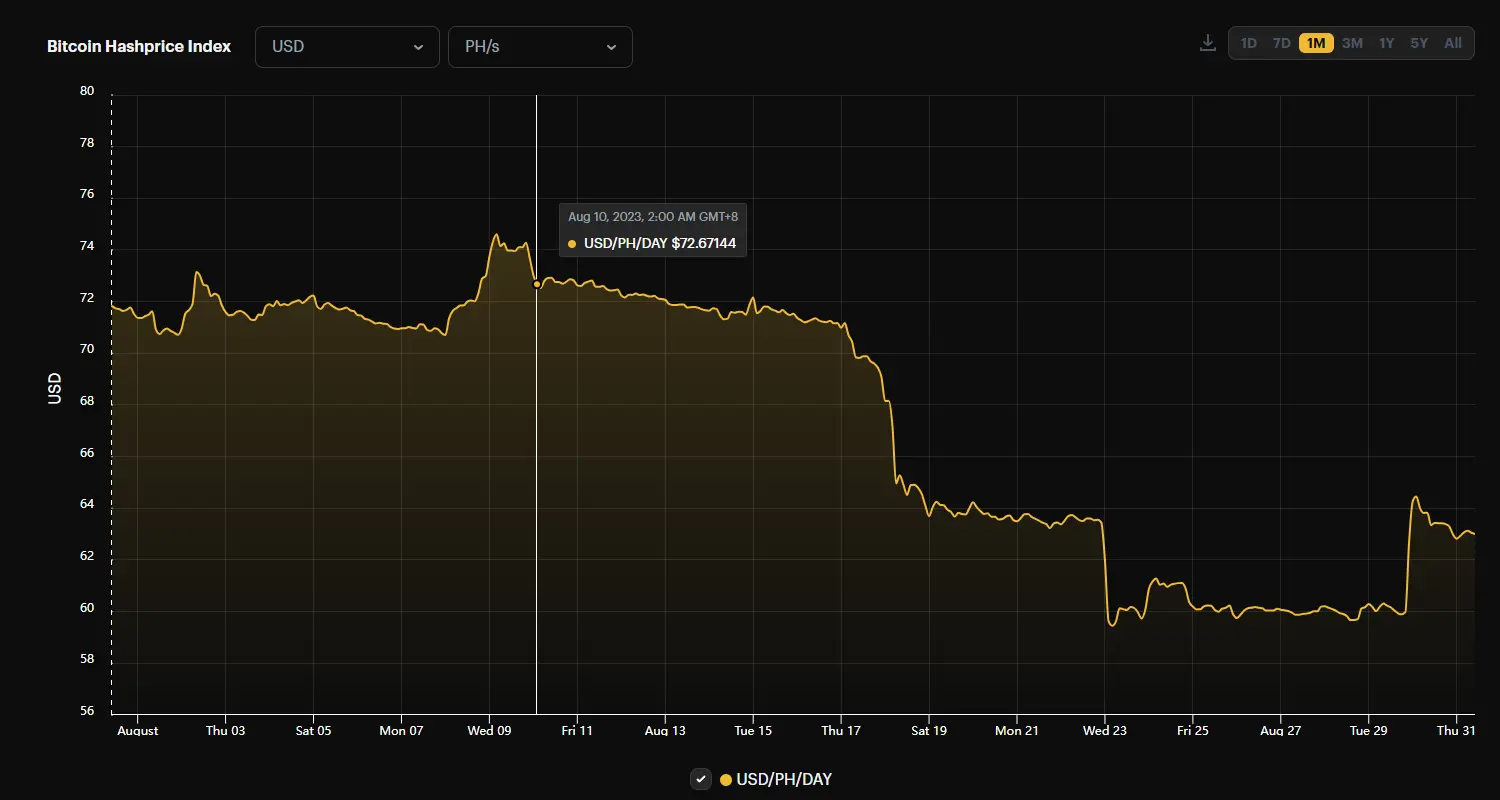Select the 7D time range
The height and width of the screenshot is (800, 1500).
point(1281,43)
